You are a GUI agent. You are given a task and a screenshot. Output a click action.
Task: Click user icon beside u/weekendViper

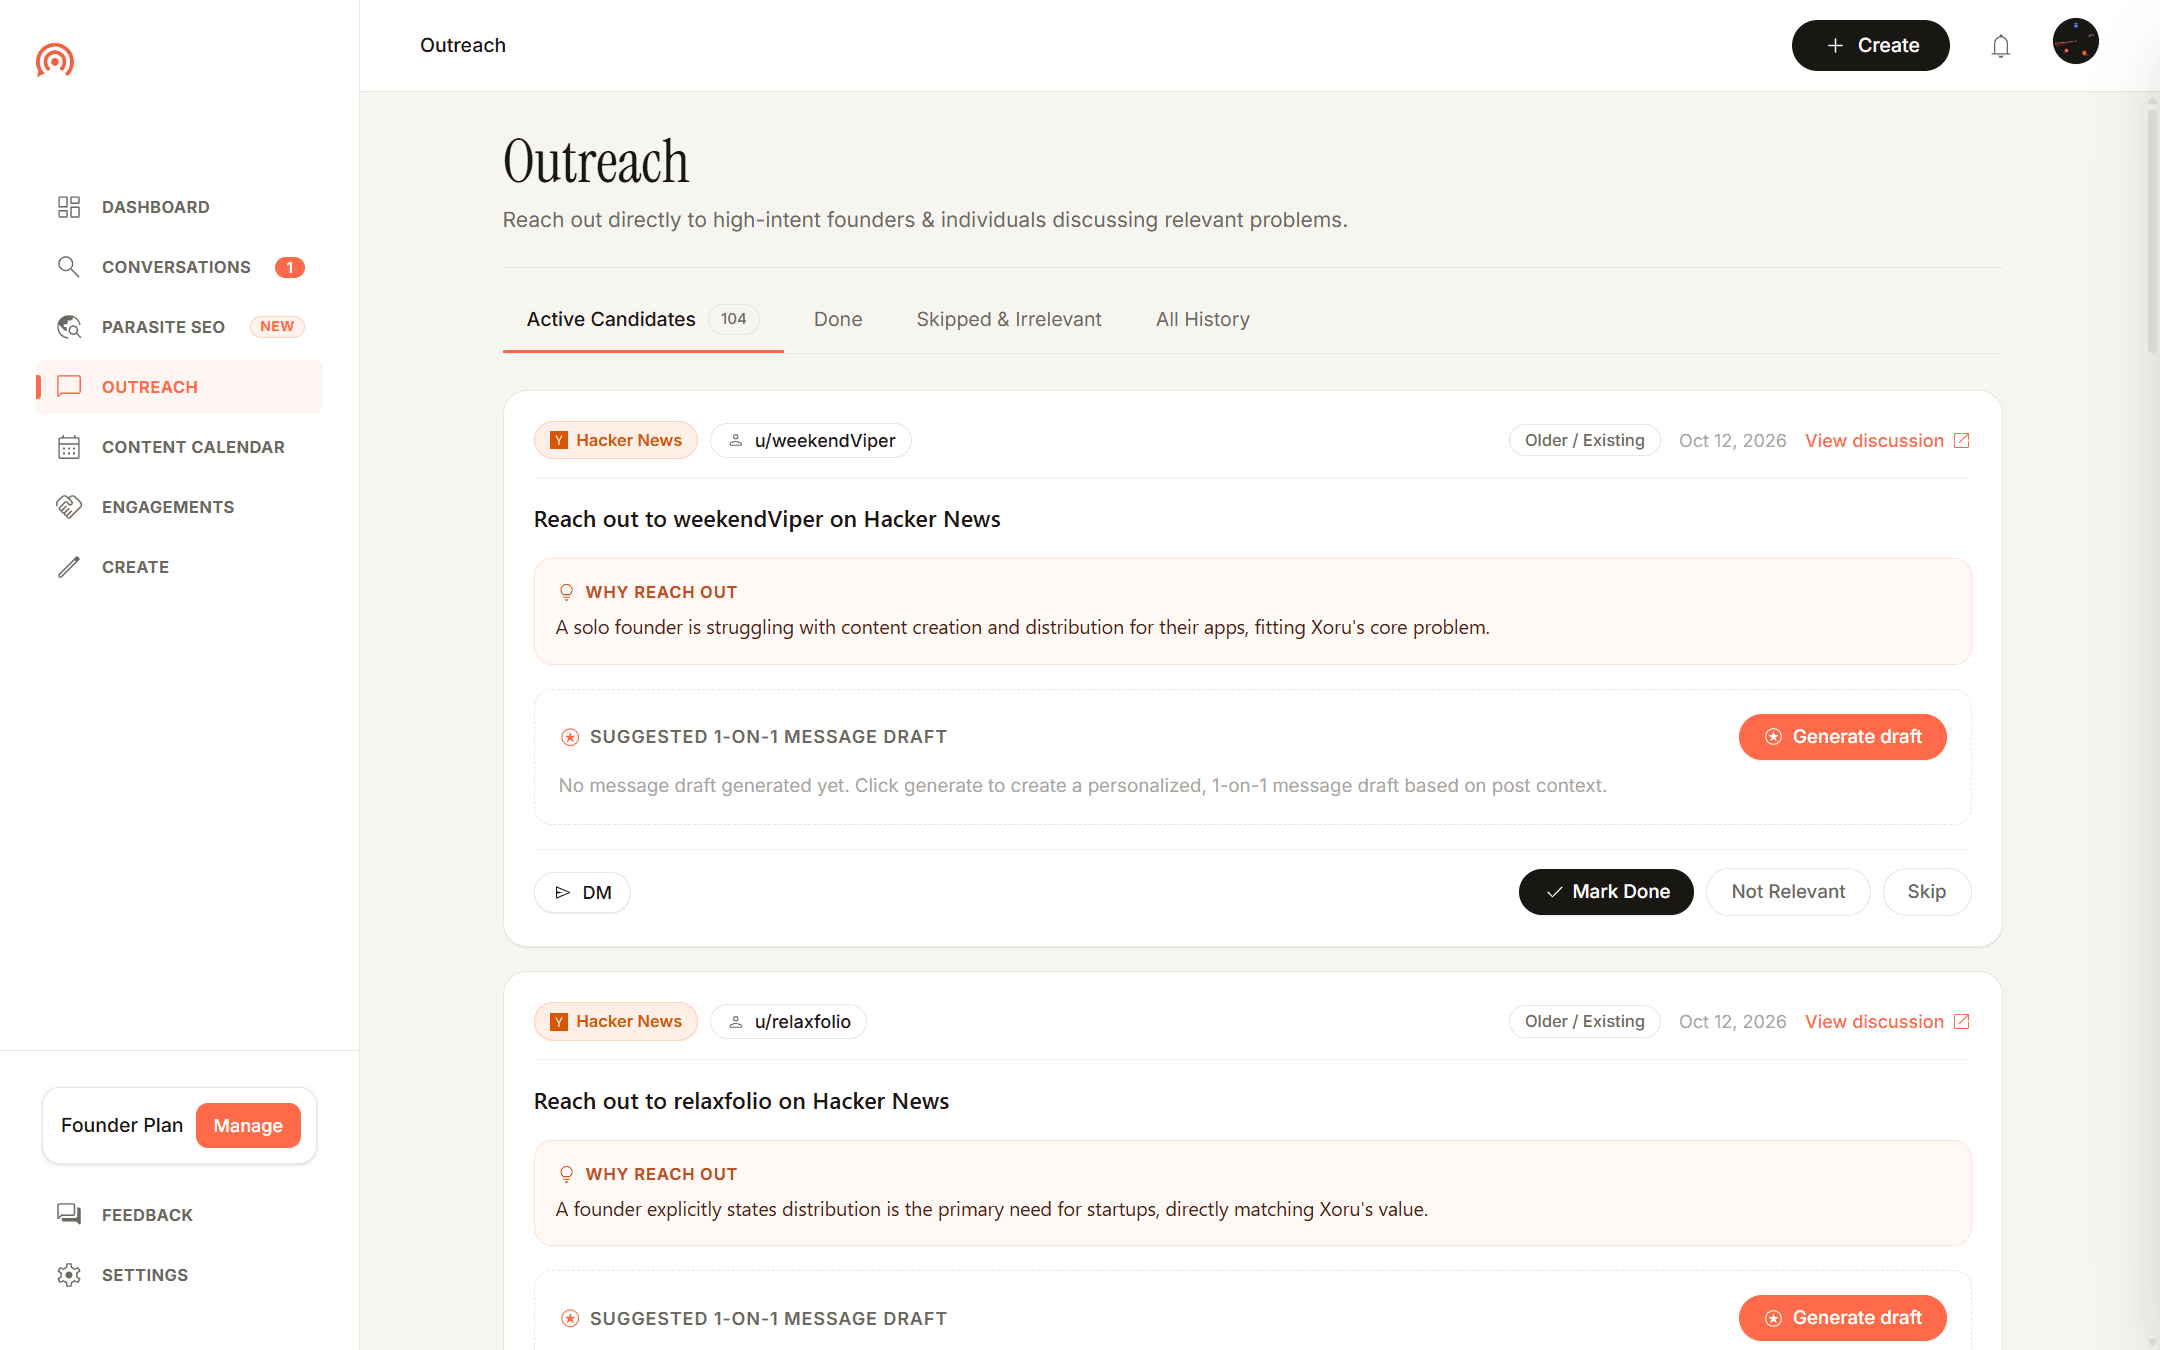736,441
